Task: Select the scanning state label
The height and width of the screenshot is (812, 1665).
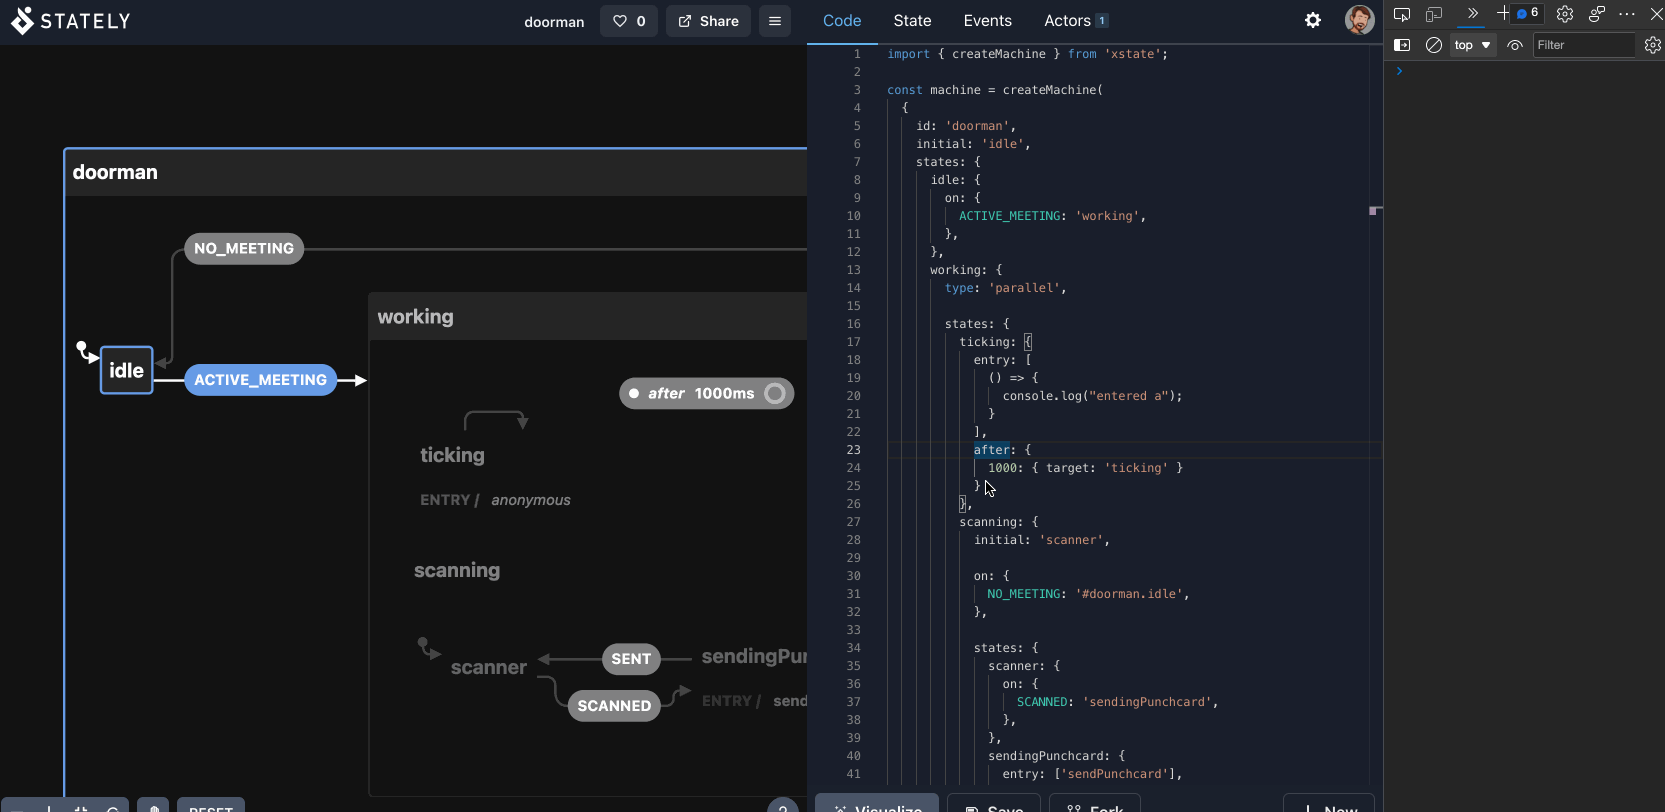Action: click(x=457, y=570)
